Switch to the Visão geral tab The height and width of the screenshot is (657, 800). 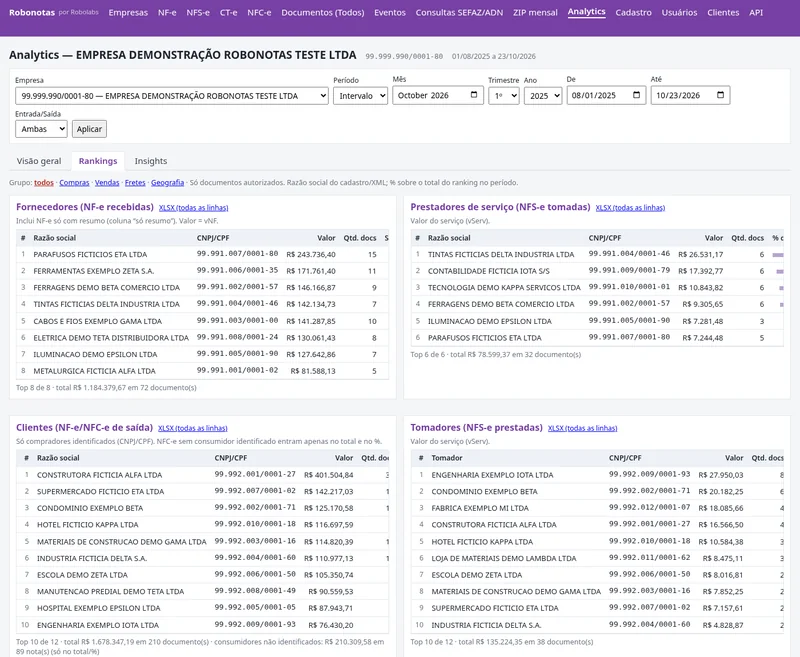(39, 161)
